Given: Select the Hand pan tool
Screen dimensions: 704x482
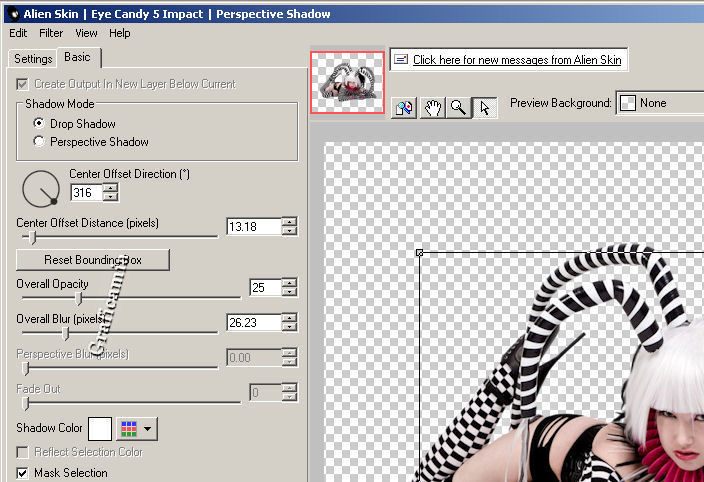Looking at the screenshot, I should point(432,108).
